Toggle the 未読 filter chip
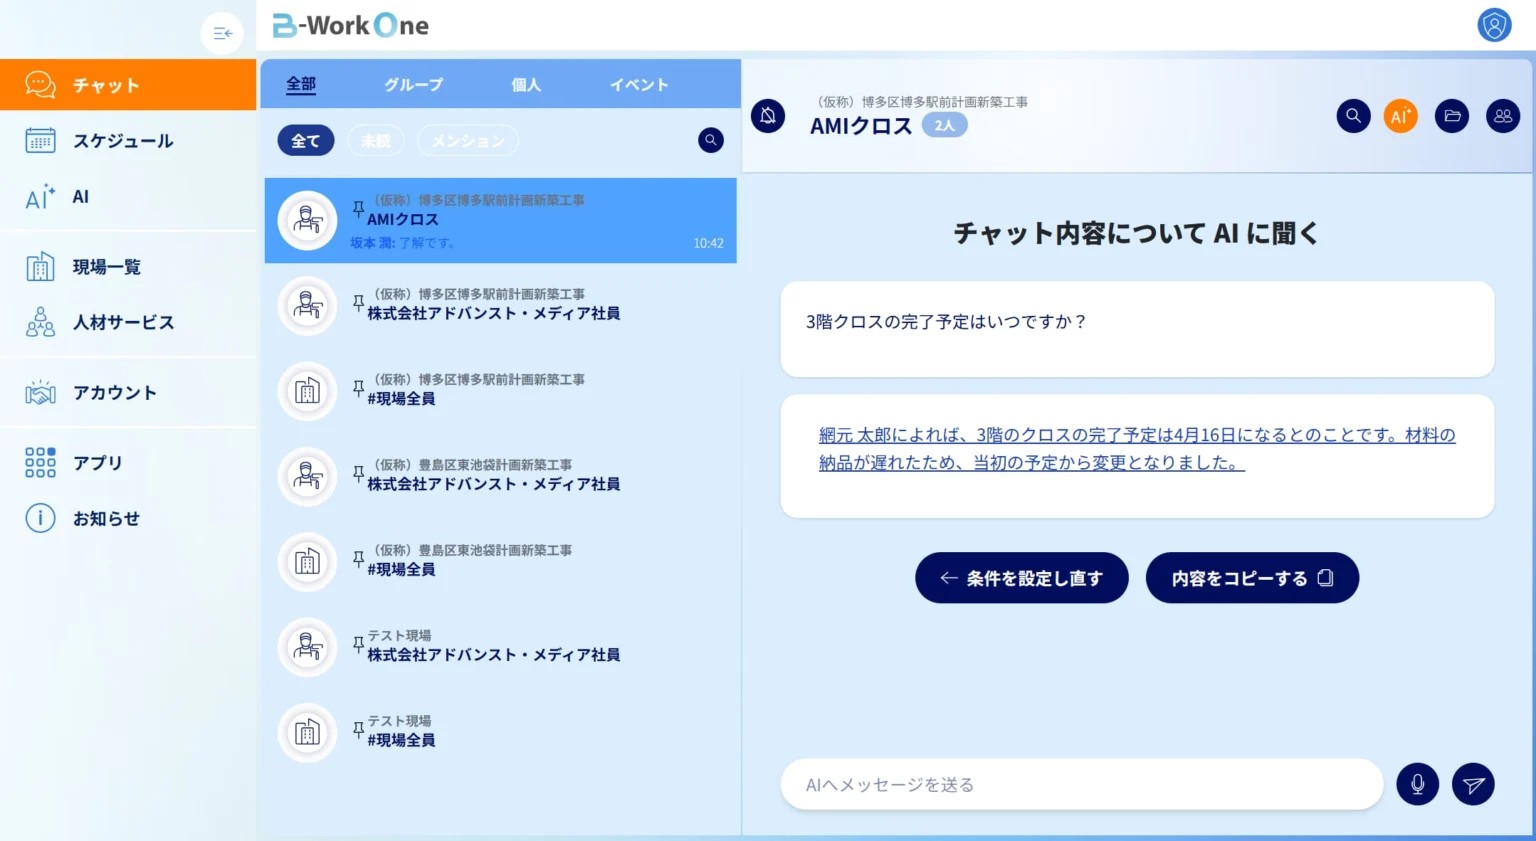This screenshot has height=841, width=1536. point(375,140)
